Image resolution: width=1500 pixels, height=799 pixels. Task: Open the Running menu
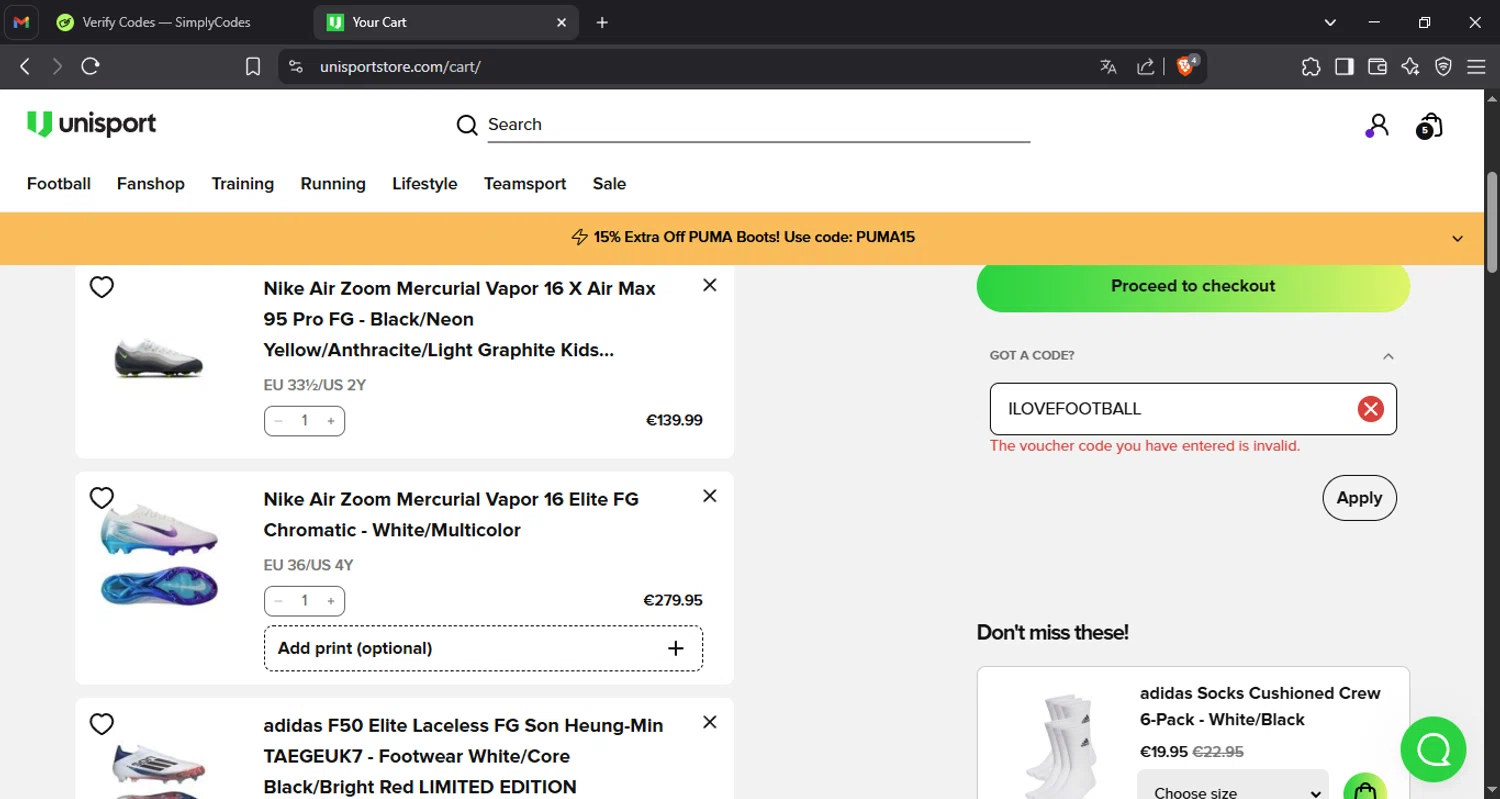coord(333,184)
